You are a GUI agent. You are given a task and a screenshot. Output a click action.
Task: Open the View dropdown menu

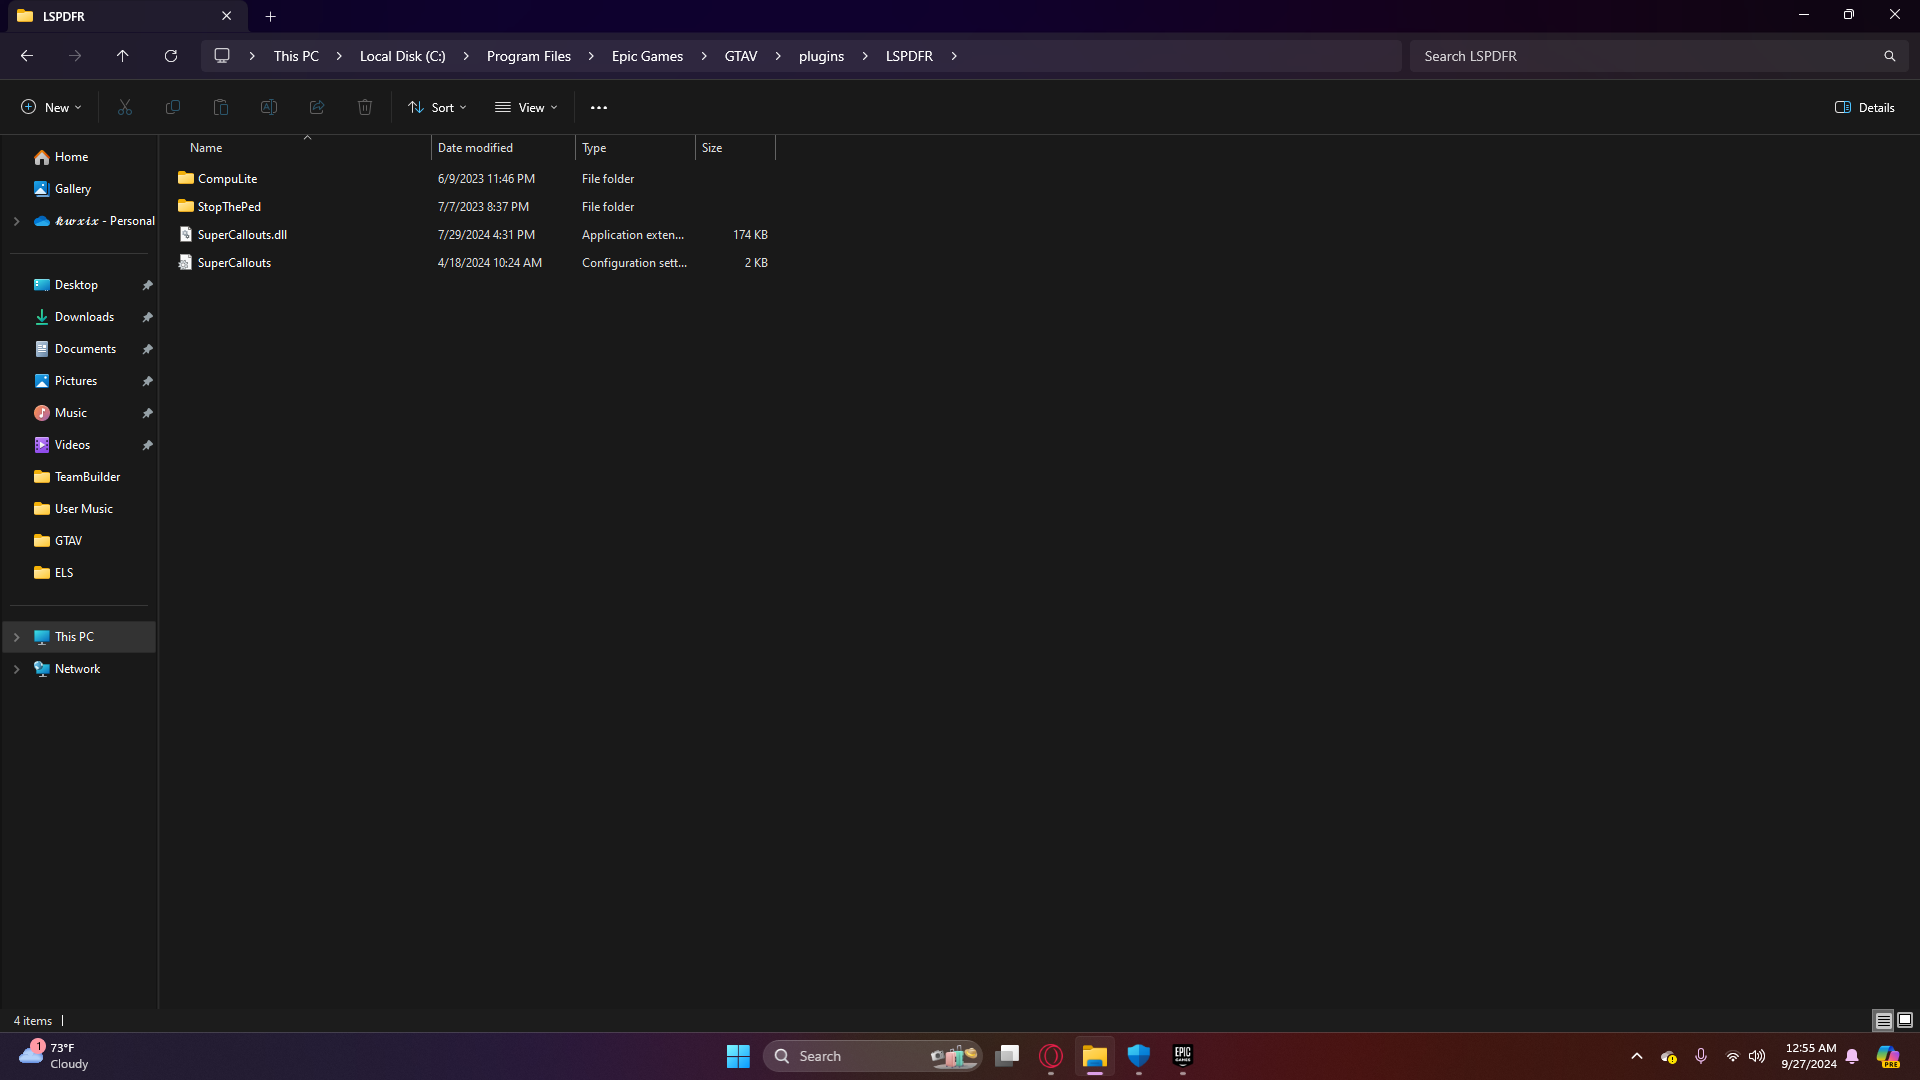526,107
